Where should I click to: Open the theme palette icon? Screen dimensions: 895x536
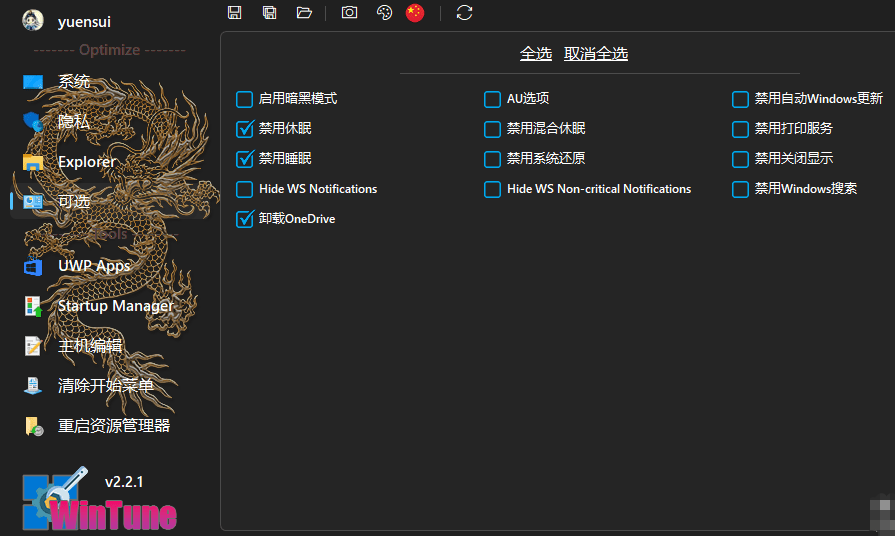pos(384,13)
